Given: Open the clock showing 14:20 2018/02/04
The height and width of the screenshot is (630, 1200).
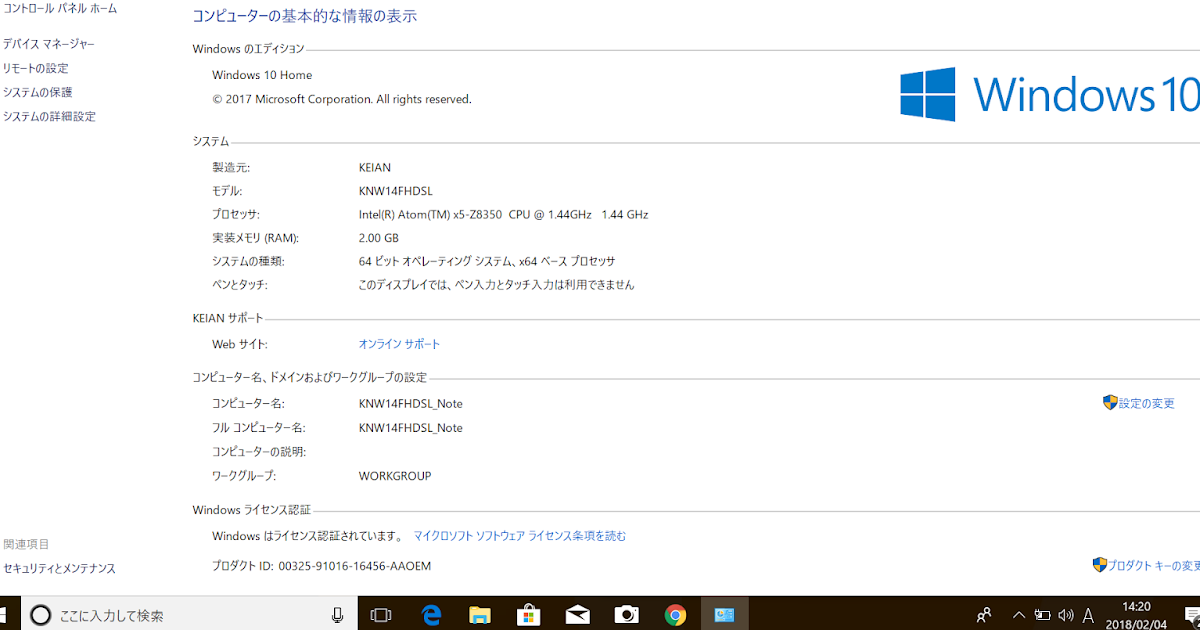Looking at the screenshot, I should point(1138,615).
